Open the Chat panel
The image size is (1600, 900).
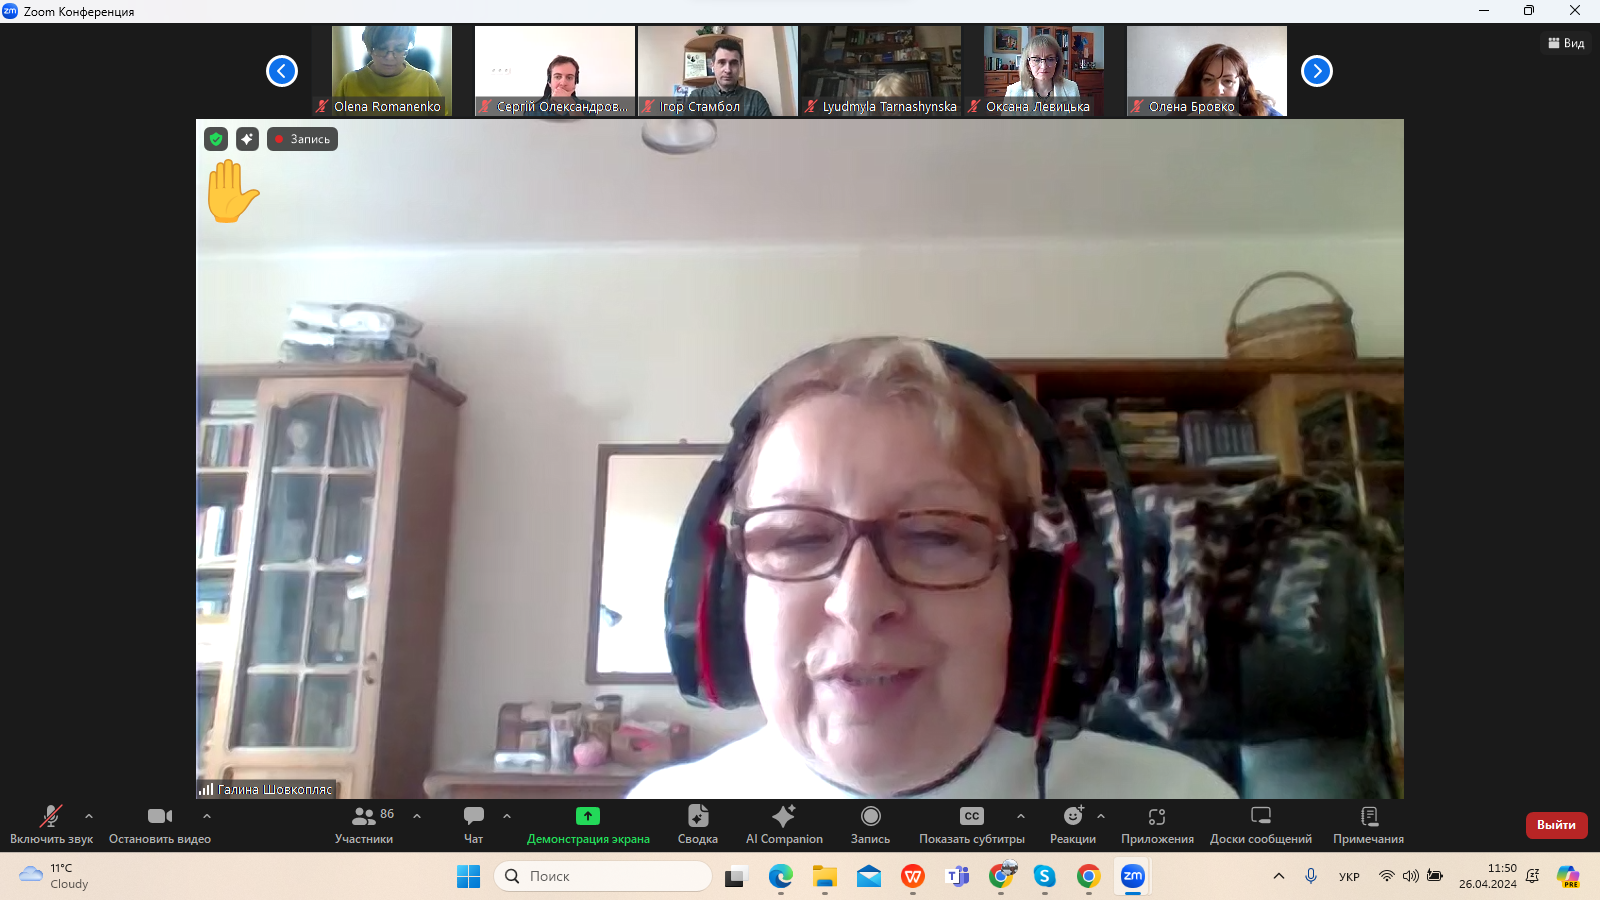pos(474,824)
